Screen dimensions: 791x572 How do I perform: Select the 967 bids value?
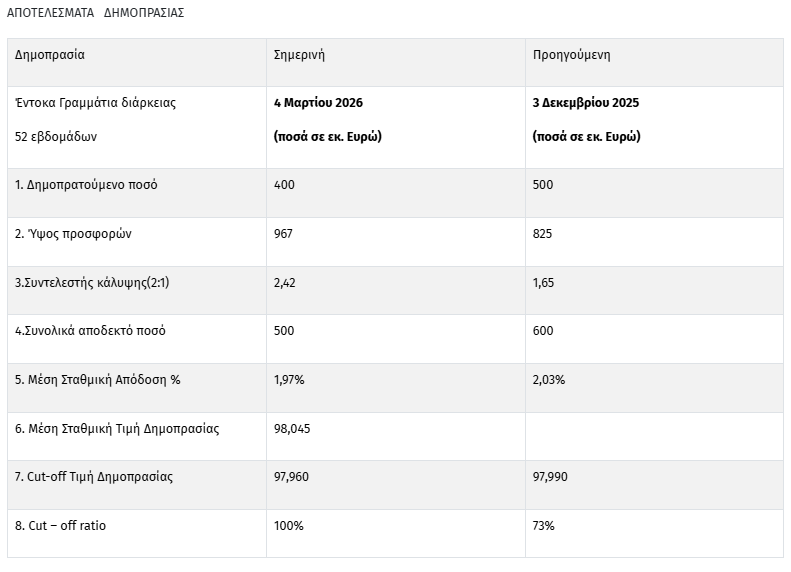coord(284,234)
